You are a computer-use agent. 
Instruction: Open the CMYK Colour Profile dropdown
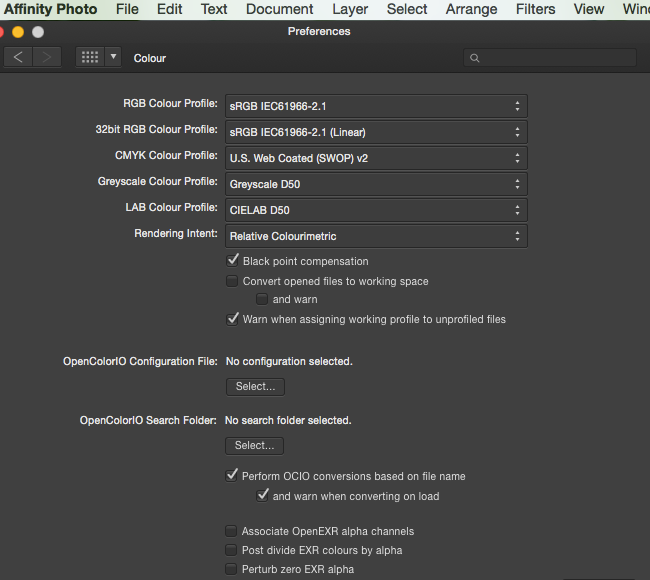pyautogui.click(x=376, y=158)
